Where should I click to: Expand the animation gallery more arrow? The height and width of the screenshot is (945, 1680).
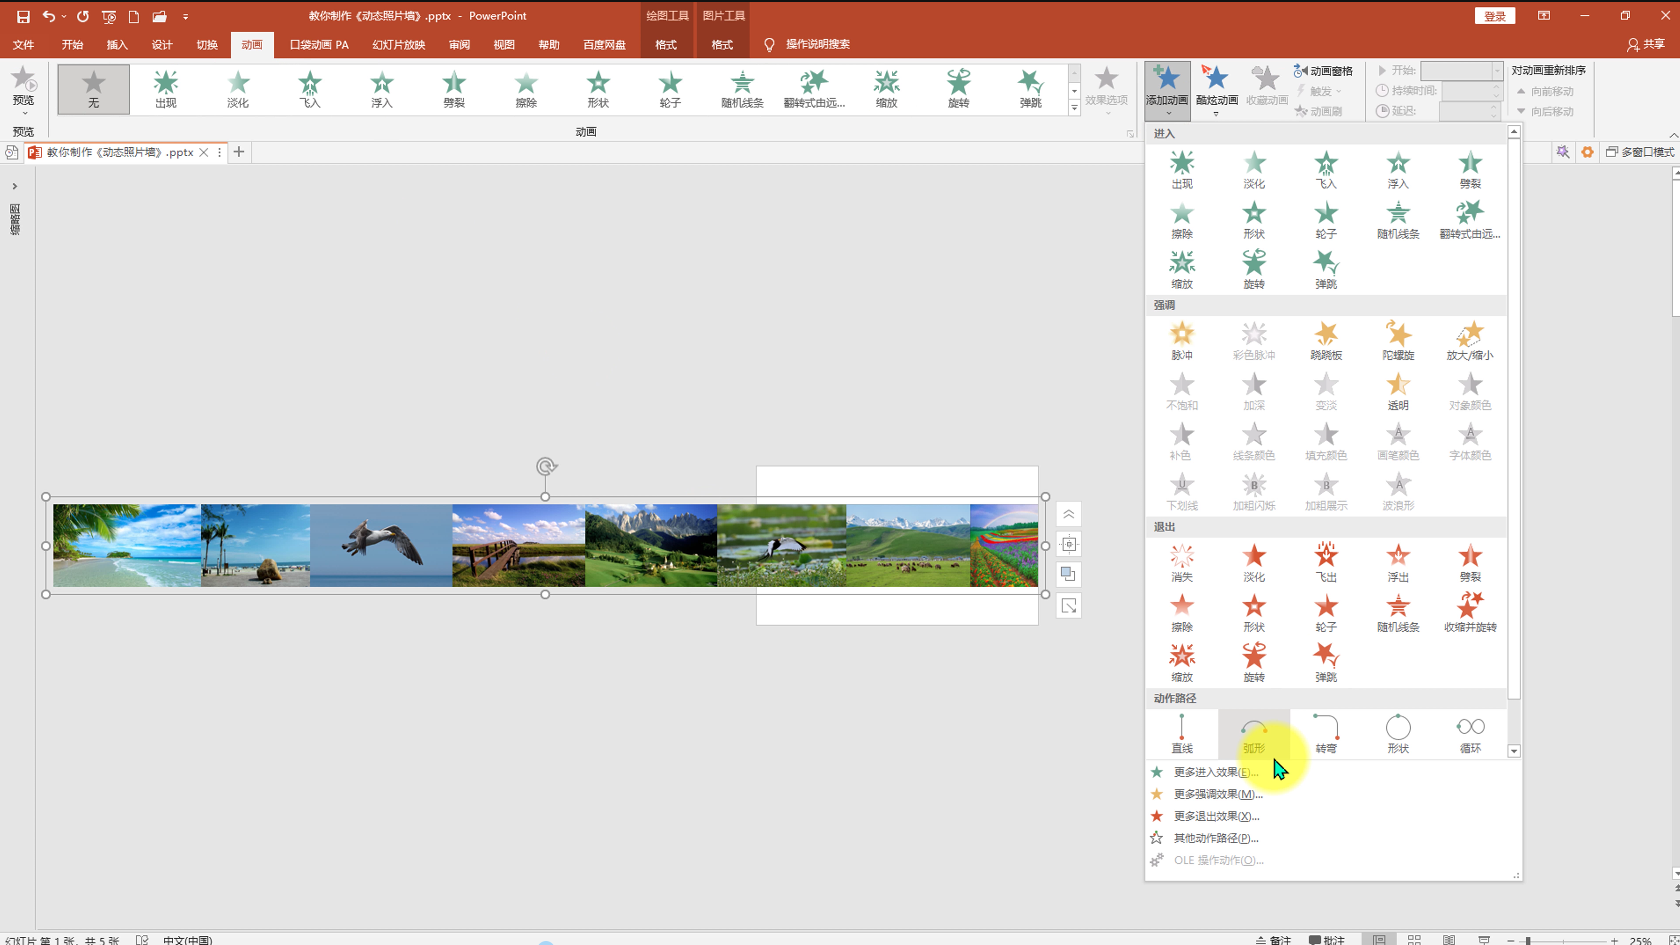(x=1074, y=108)
